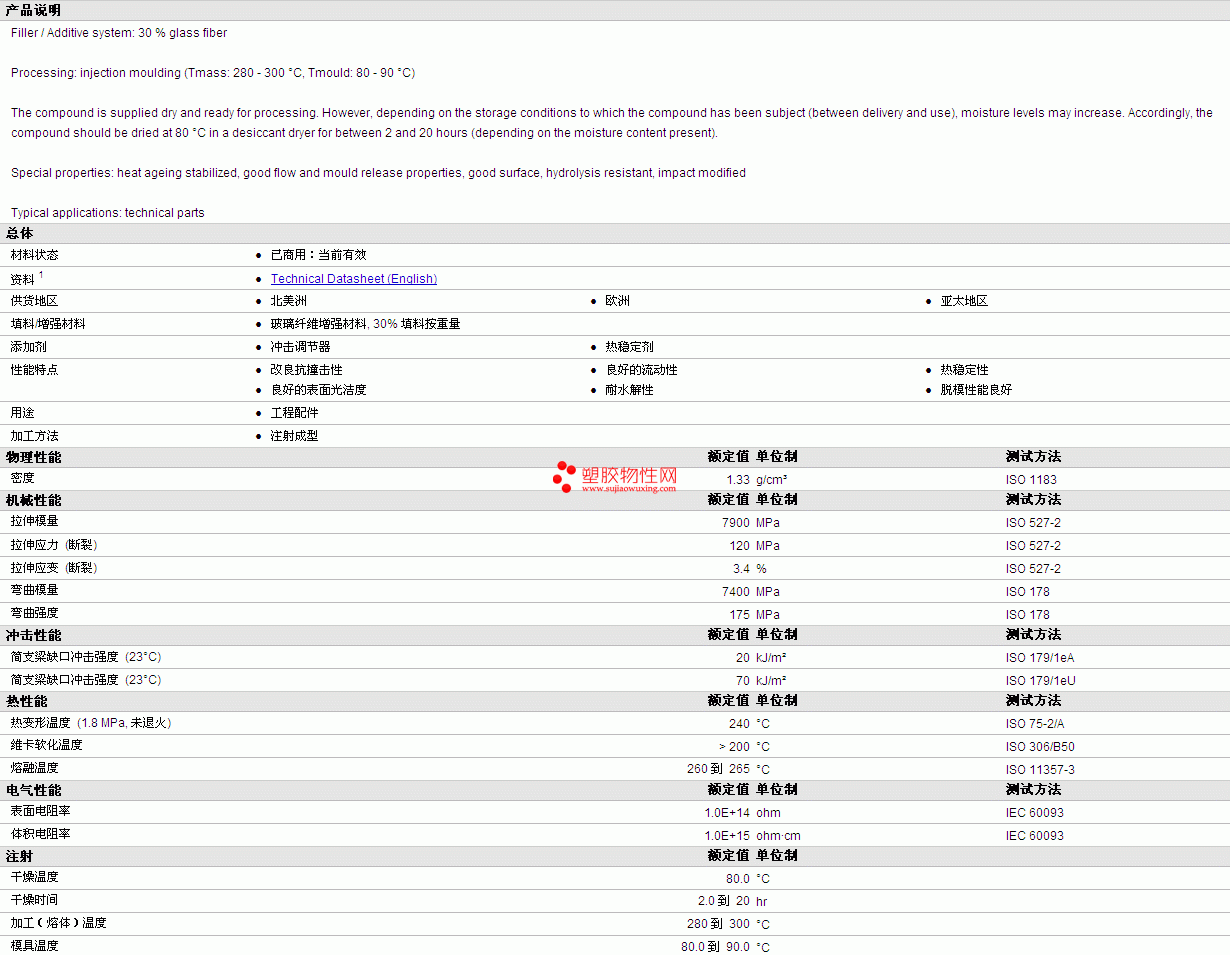The image size is (1230, 955).
Task: Select the 3.4 tensile strain value
Action: click(741, 569)
